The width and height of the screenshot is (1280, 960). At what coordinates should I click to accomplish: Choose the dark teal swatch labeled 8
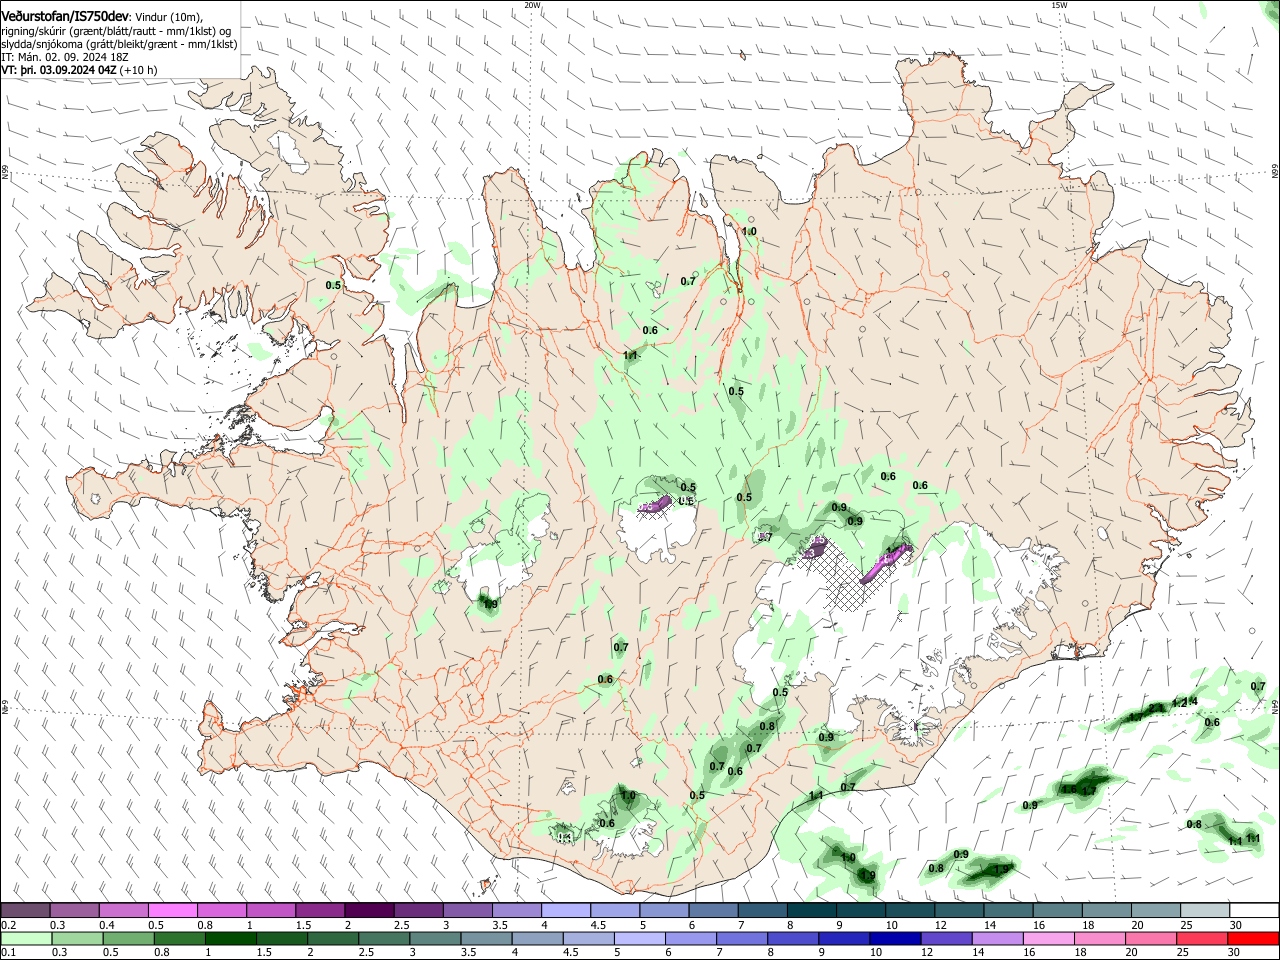(x=810, y=910)
